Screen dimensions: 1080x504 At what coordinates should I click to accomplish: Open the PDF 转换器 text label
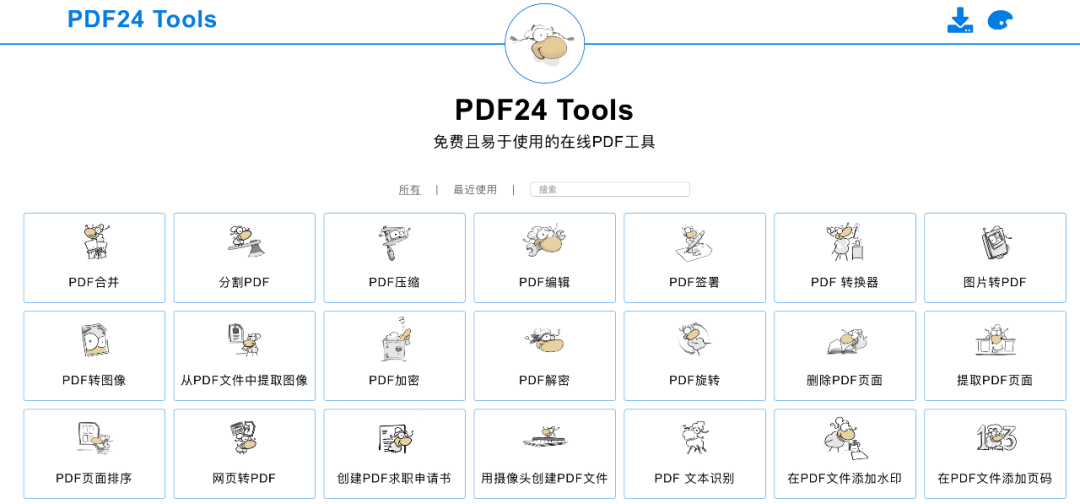pos(844,282)
